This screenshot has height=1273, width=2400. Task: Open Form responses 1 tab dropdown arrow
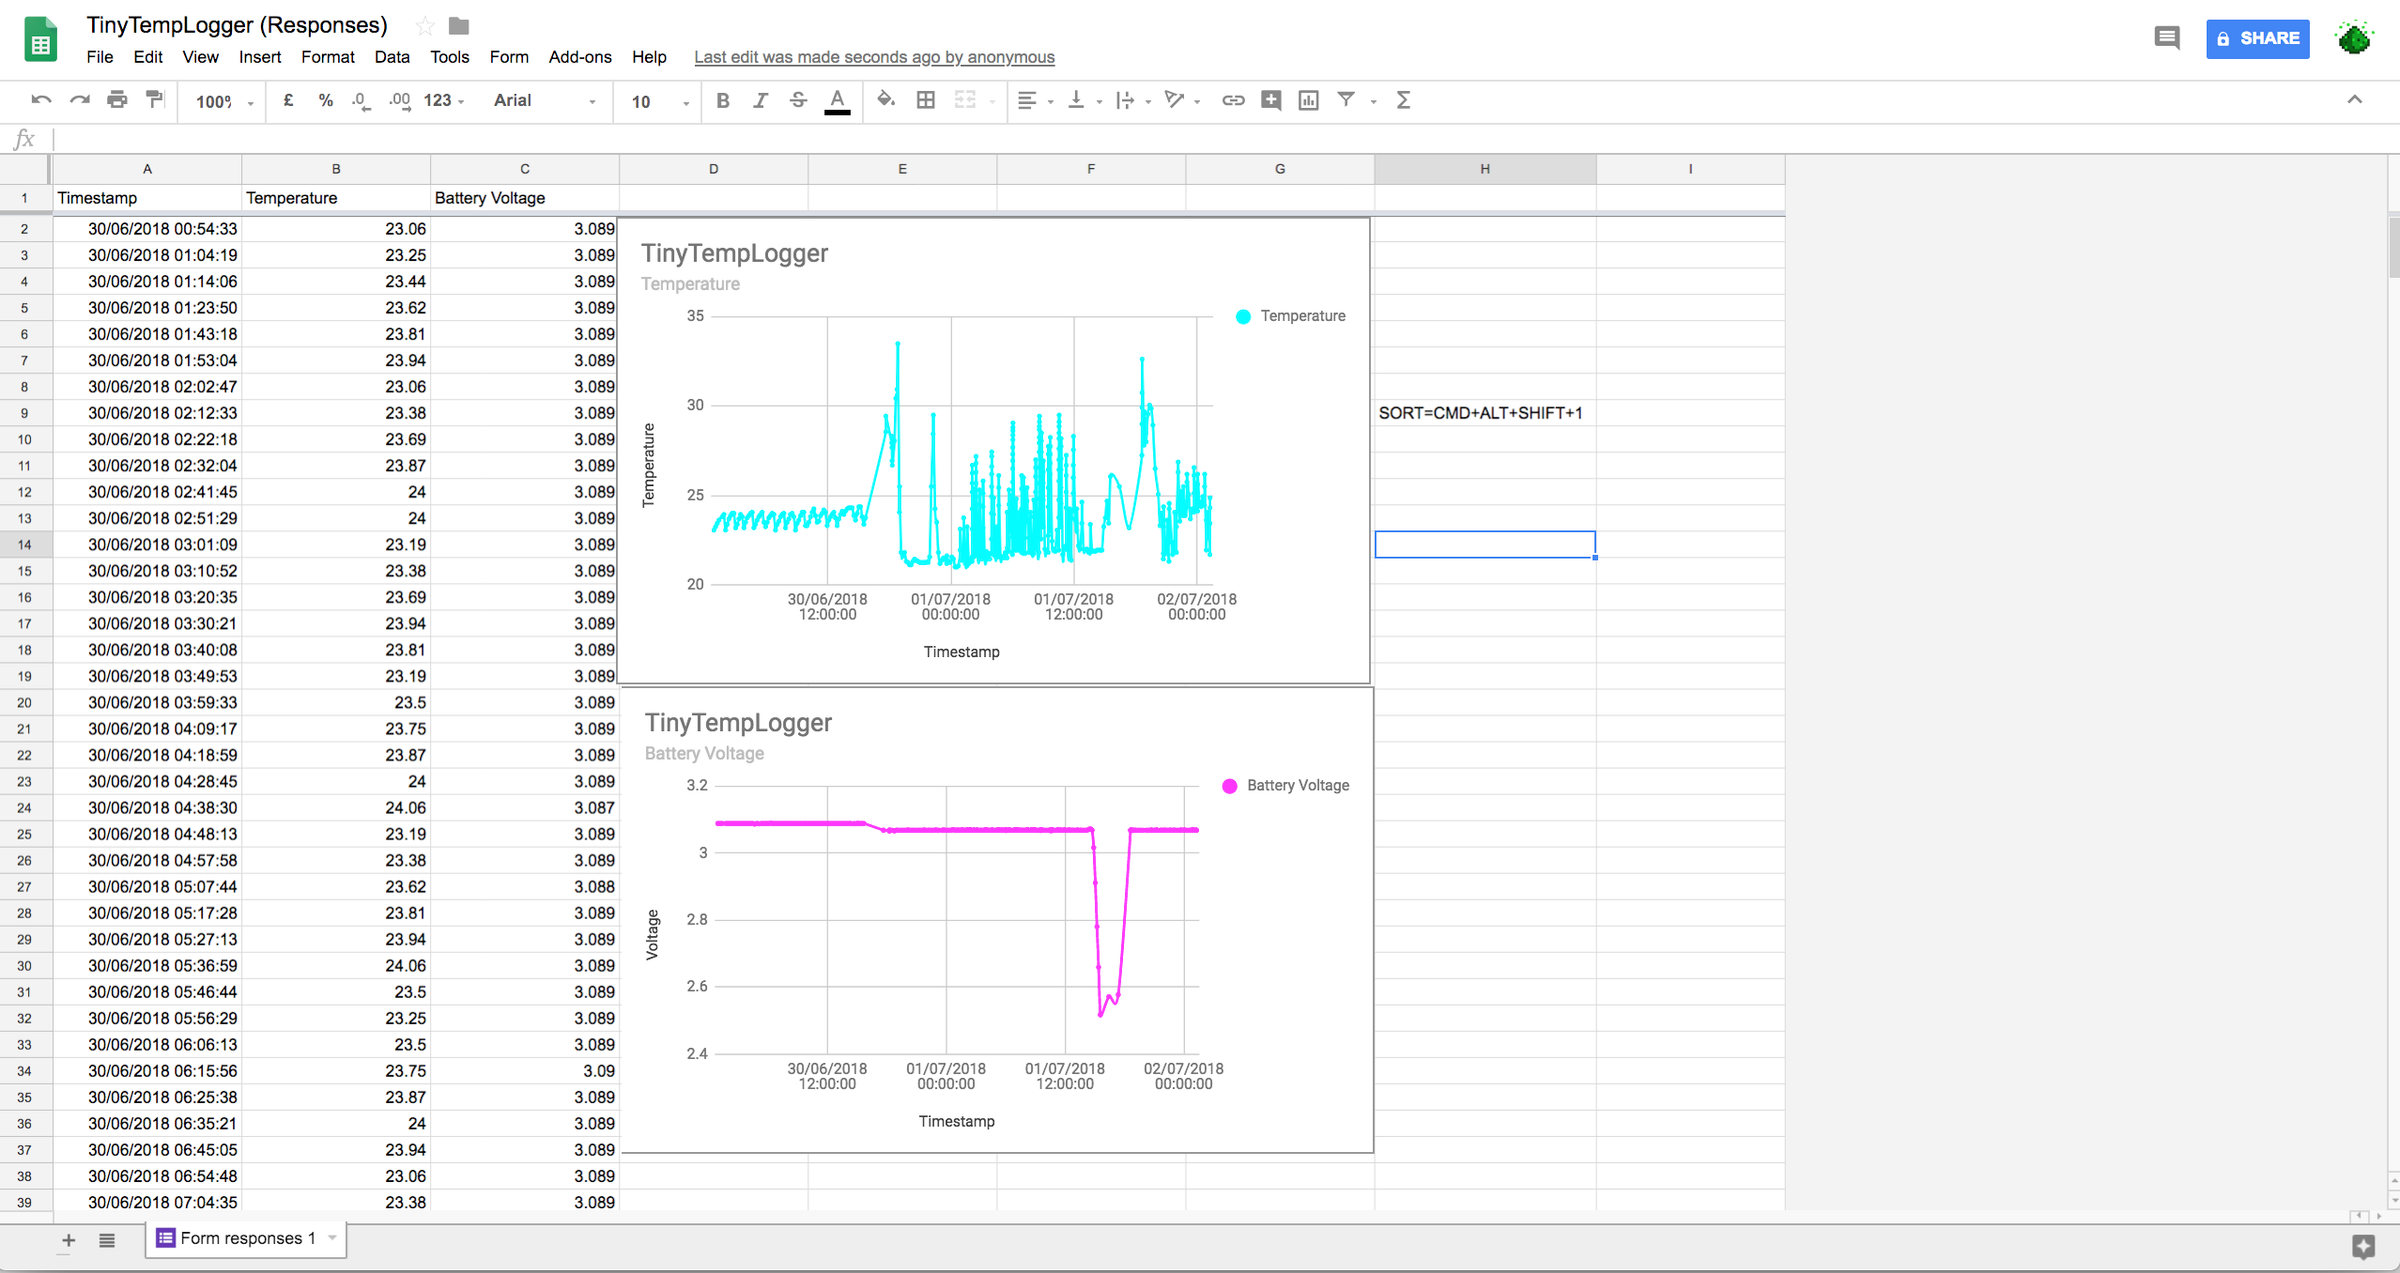(x=332, y=1238)
